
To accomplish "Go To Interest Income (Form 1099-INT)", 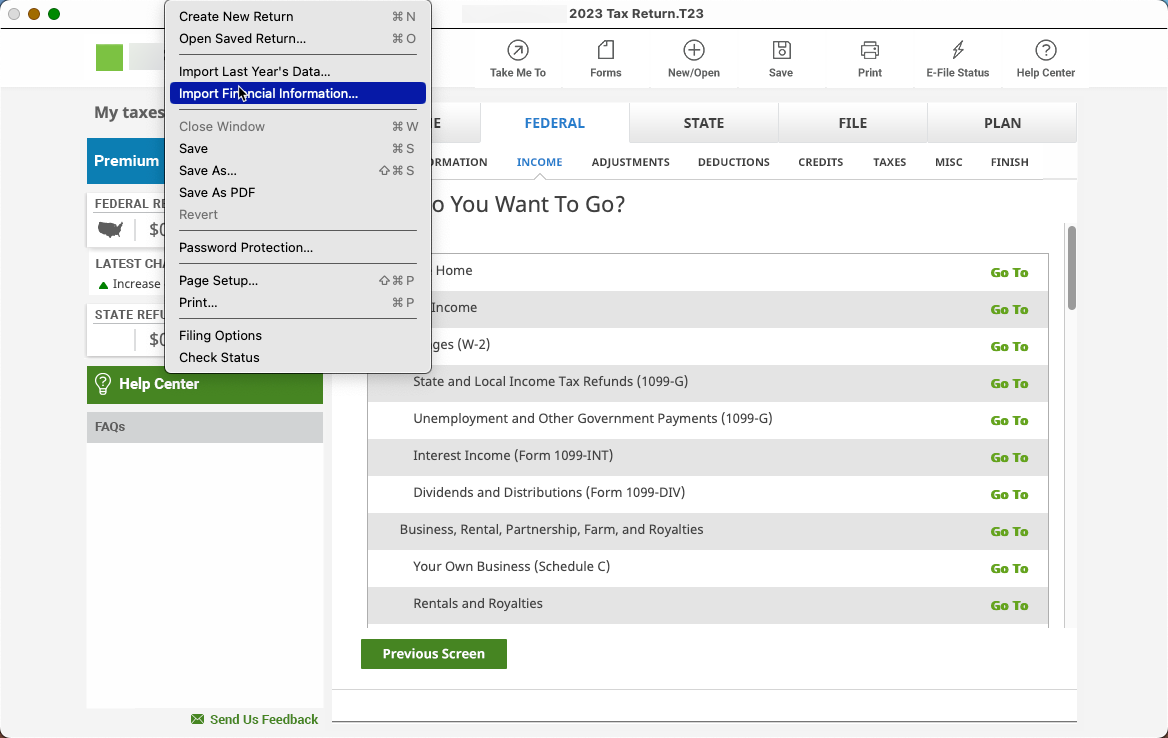I will (1009, 457).
